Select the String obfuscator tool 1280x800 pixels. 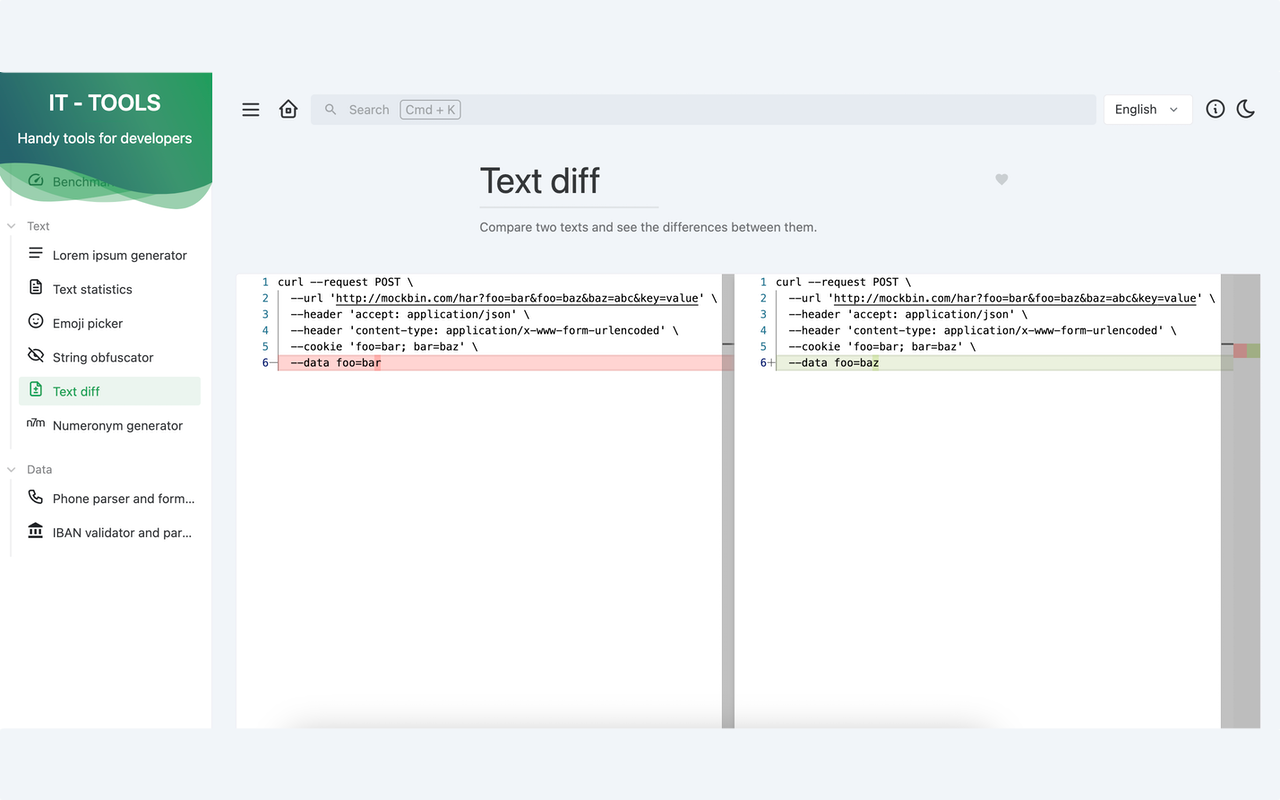(x=102, y=357)
